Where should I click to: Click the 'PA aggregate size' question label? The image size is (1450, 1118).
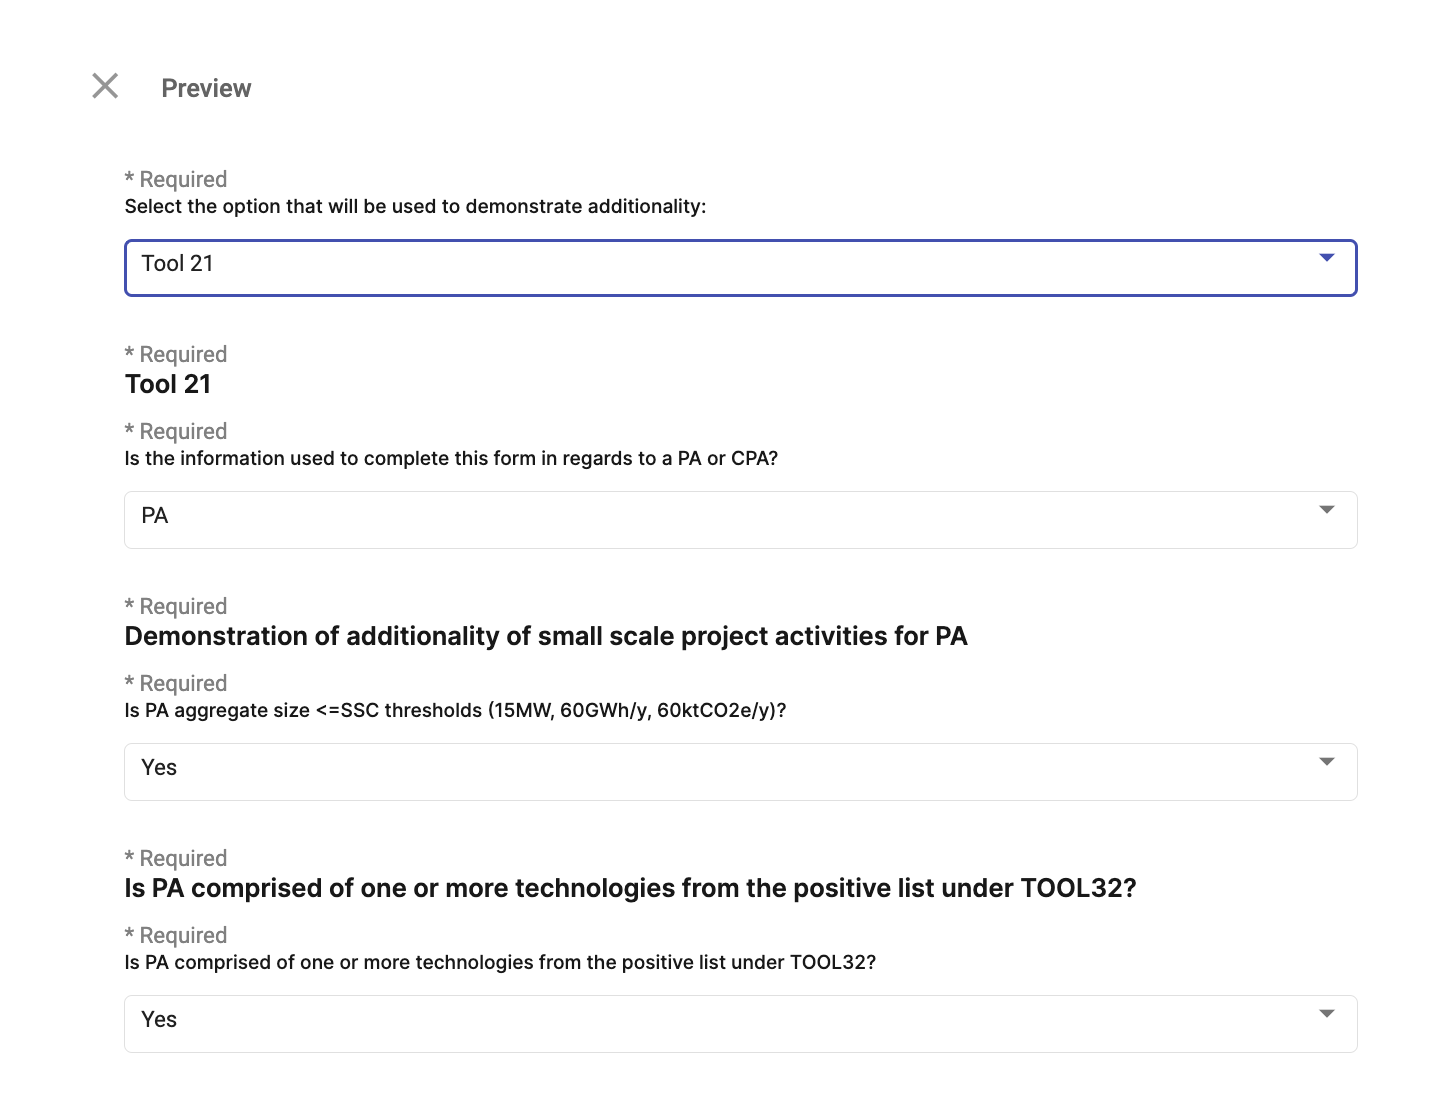(x=455, y=710)
